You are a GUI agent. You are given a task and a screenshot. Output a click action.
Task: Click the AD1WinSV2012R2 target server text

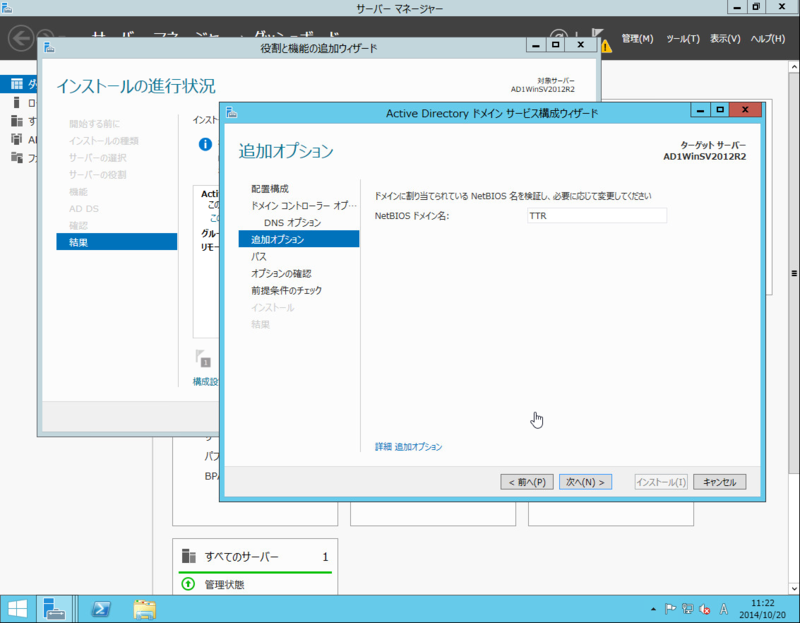pos(704,157)
